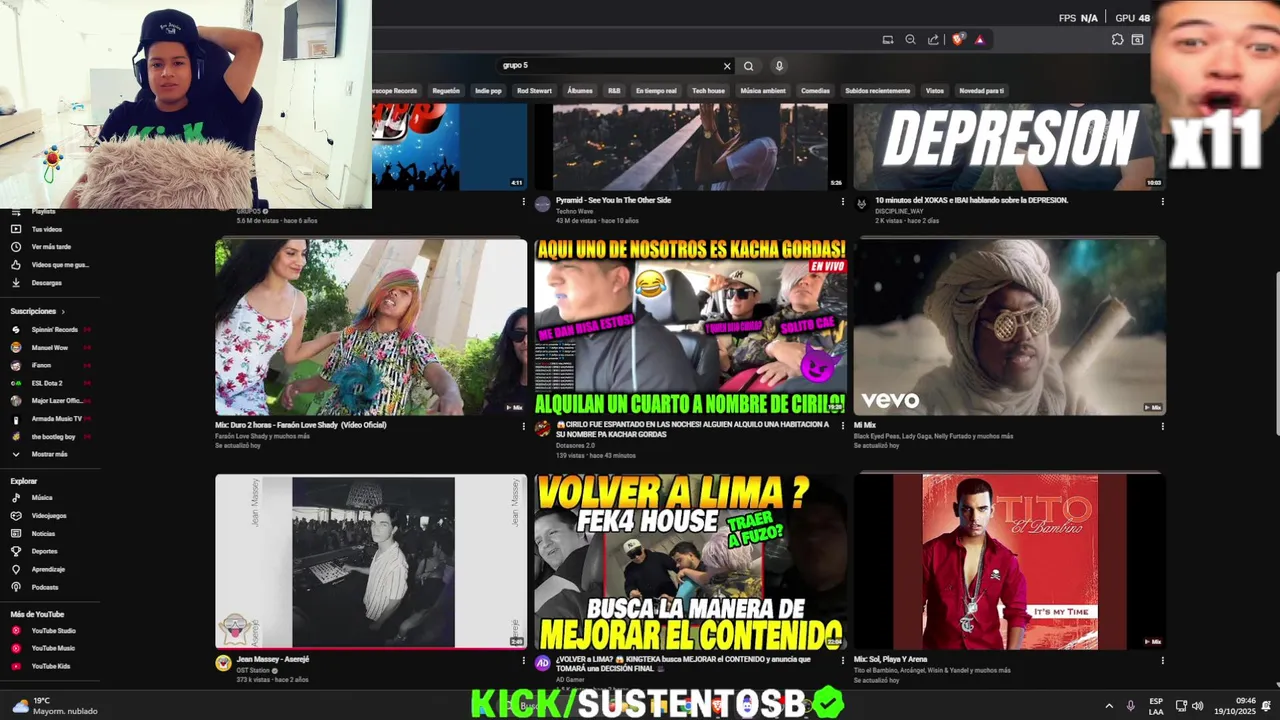The width and height of the screenshot is (1280, 720).
Task: Select the Música ambient chip
Action: click(763, 91)
